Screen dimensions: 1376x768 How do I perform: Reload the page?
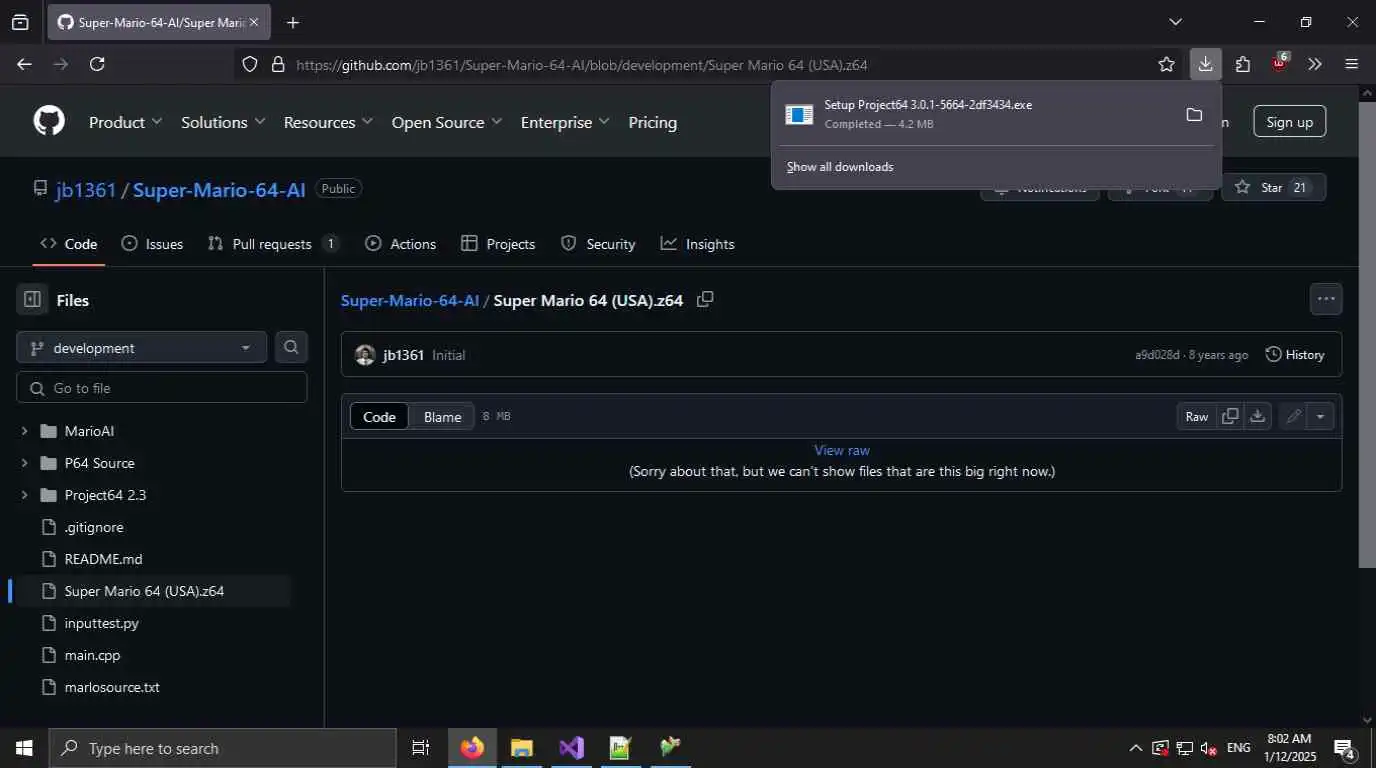97,64
